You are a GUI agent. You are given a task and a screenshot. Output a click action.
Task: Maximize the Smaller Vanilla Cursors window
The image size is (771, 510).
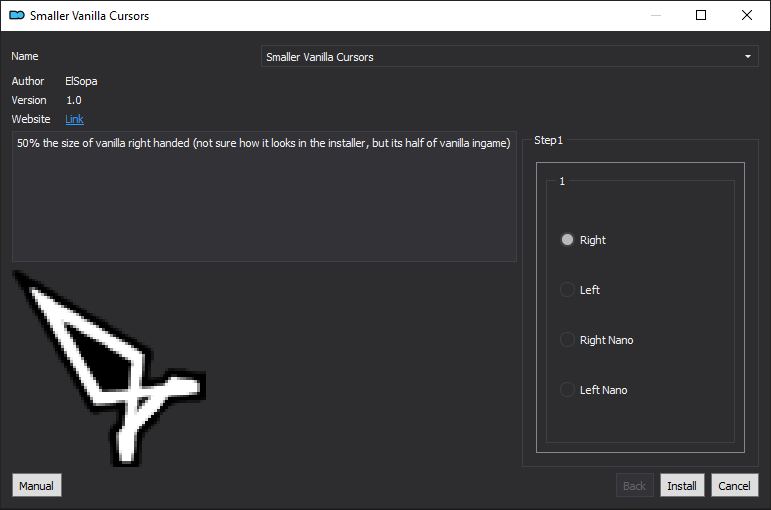click(701, 15)
